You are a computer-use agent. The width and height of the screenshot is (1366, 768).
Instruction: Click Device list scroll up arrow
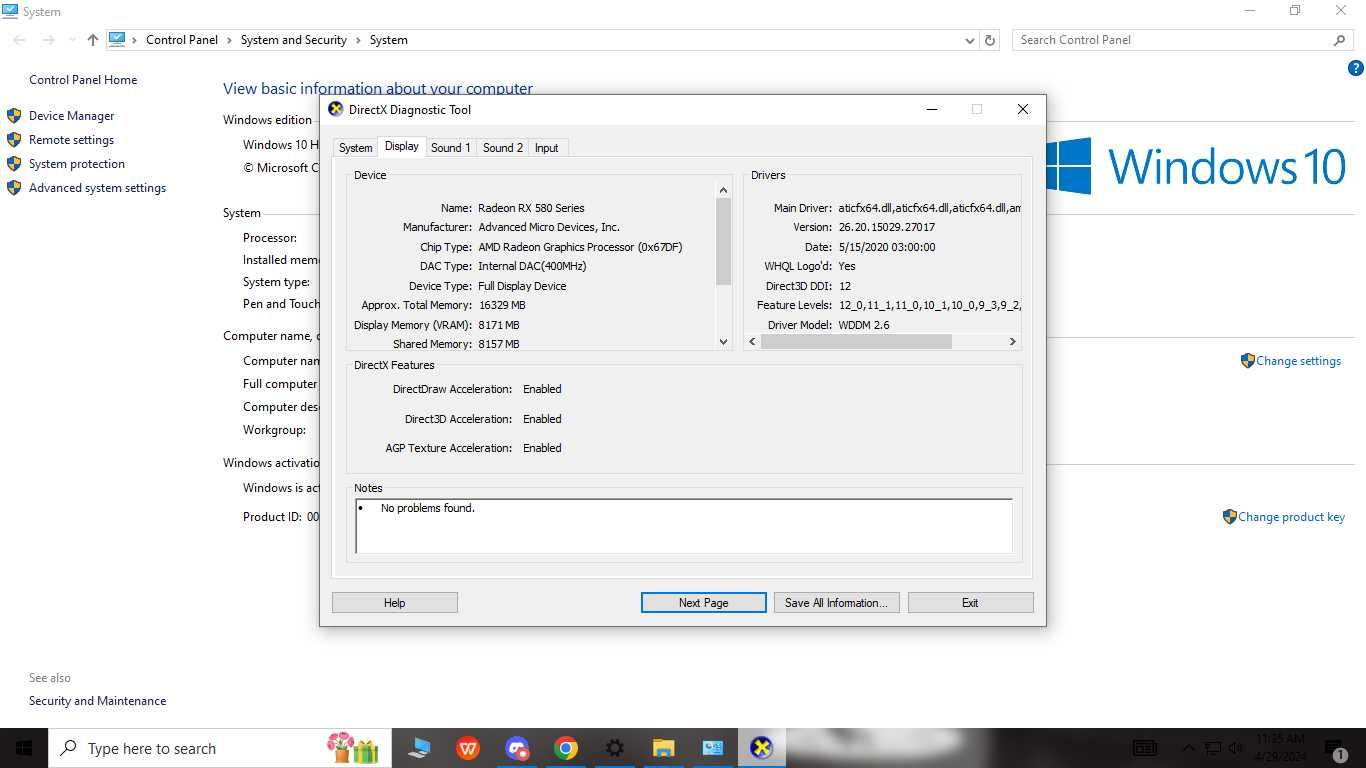click(724, 190)
